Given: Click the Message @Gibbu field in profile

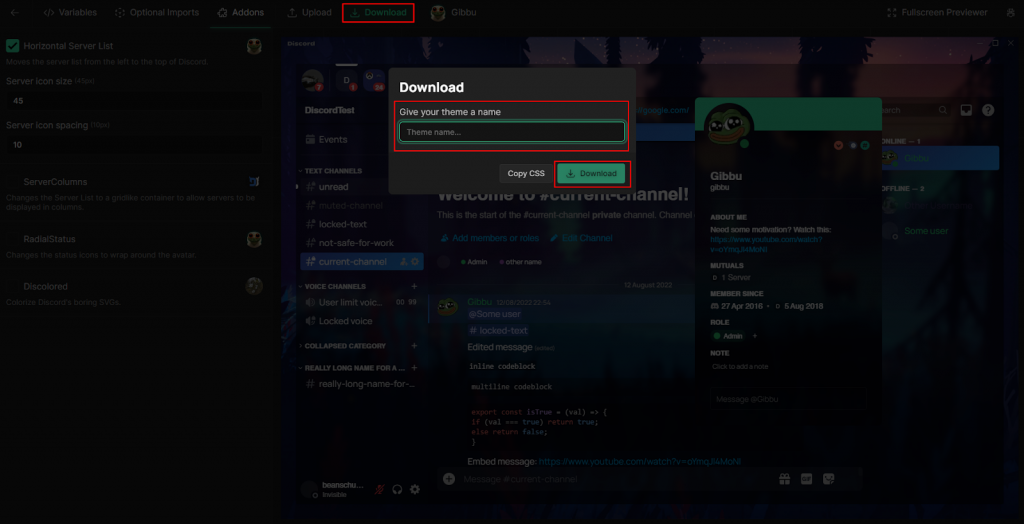Looking at the screenshot, I should click(x=788, y=399).
